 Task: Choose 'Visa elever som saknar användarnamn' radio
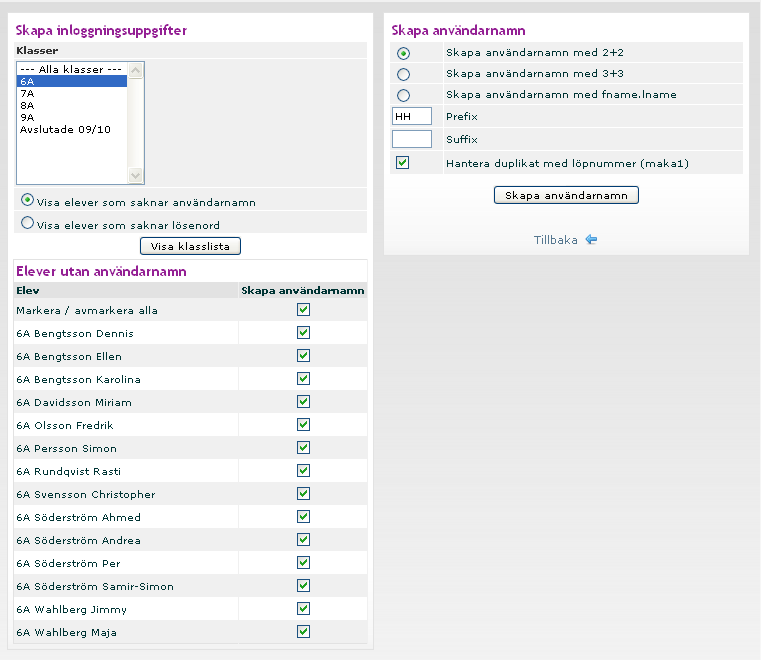point(28,199)
